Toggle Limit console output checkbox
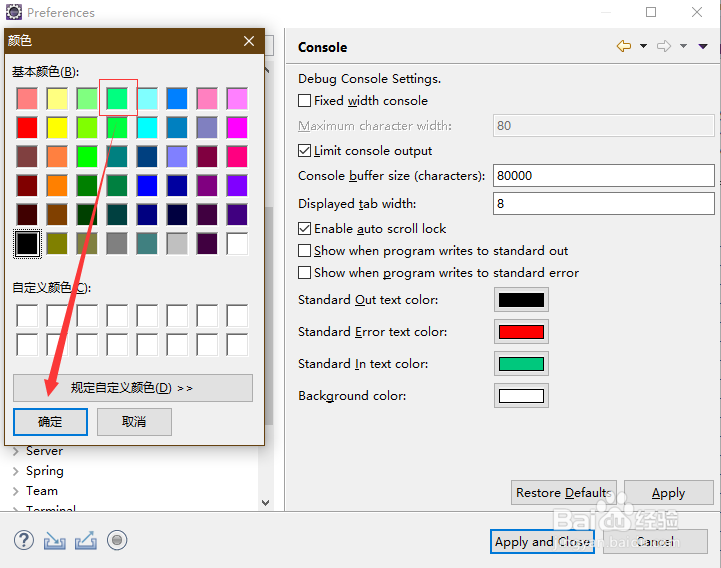The image size is (721, 568). pos(305,151)
